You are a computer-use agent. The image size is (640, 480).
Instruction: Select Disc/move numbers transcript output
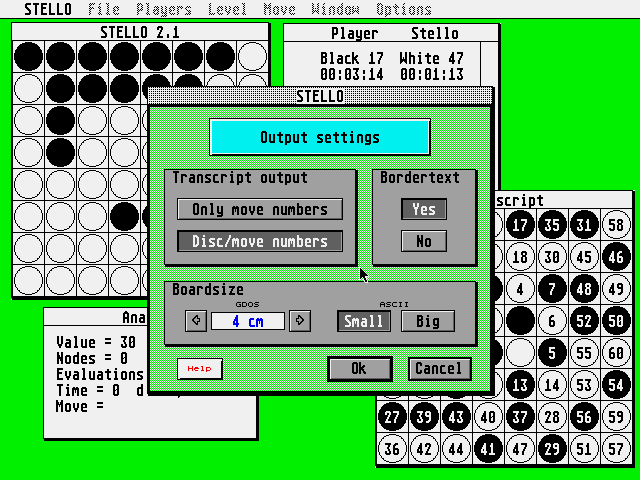coord(260,241)
